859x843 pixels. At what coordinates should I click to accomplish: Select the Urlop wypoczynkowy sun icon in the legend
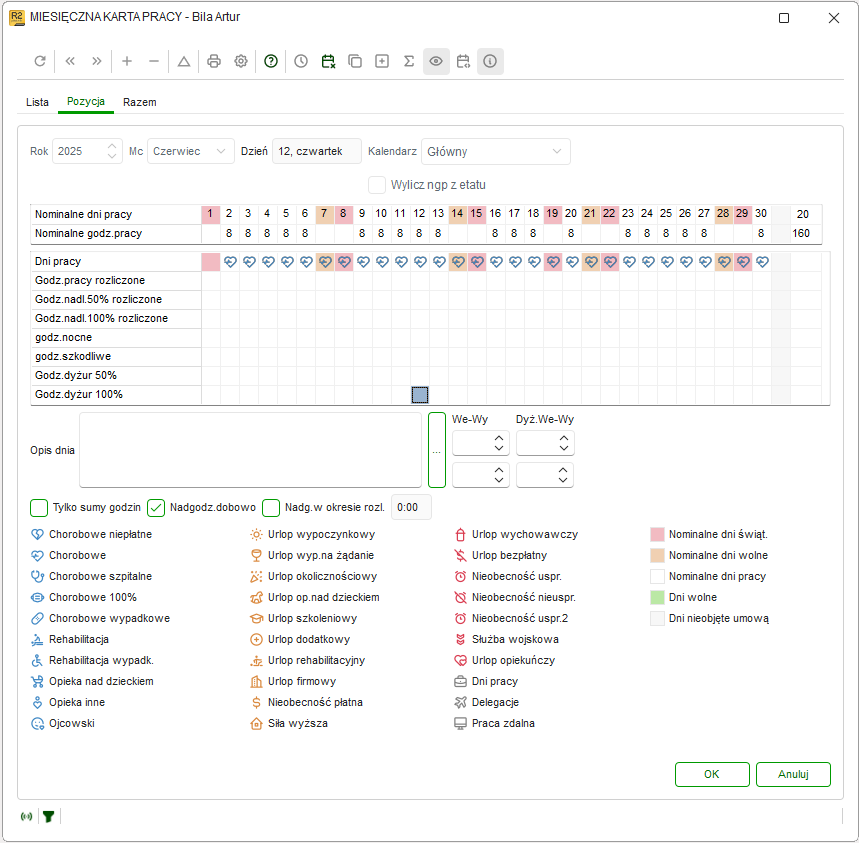click(256, 535)
